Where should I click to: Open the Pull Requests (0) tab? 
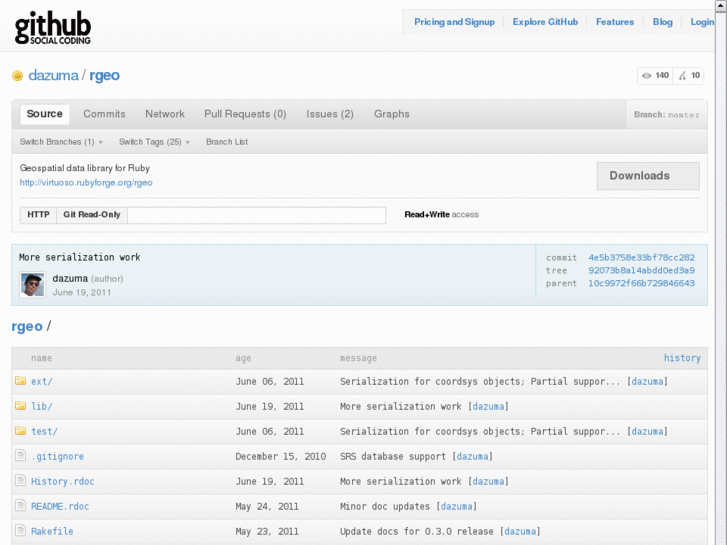click(245, 114)
